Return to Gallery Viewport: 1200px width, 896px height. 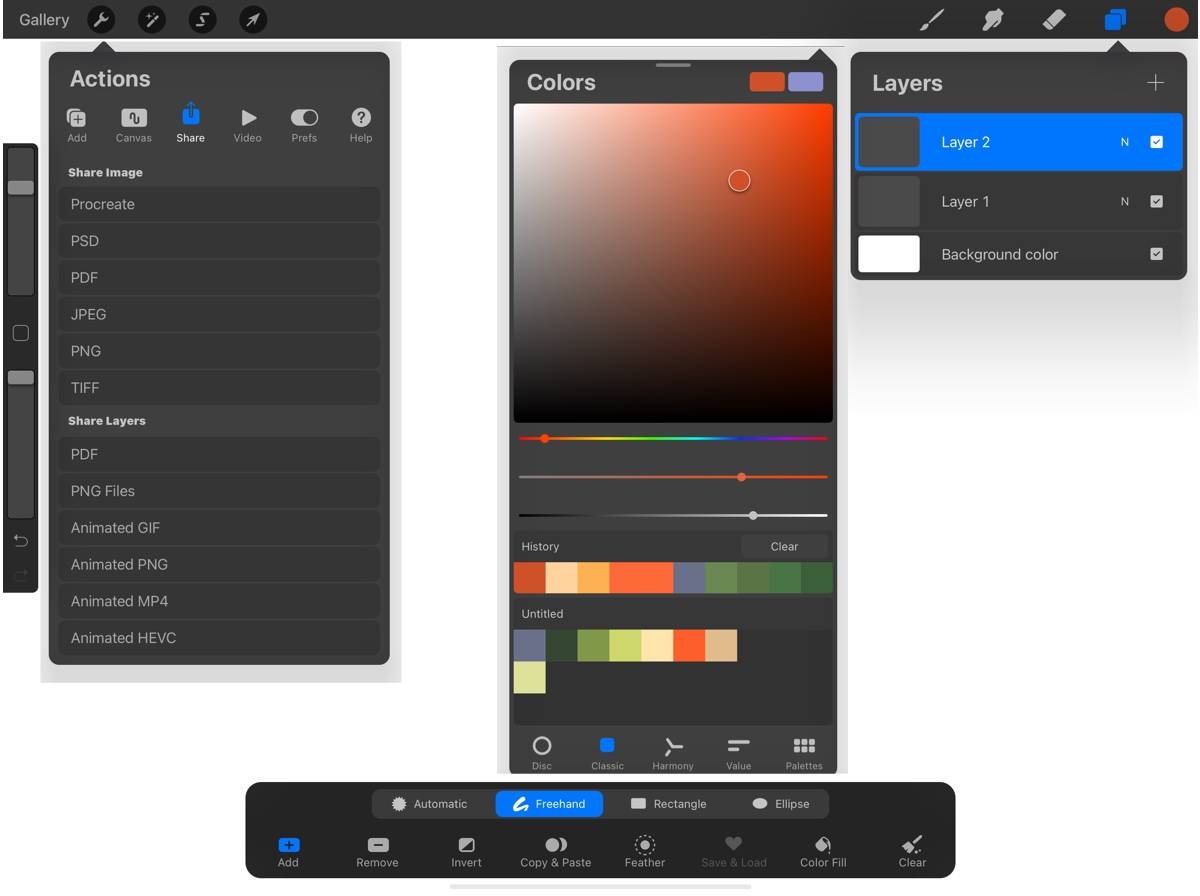pyautogui.click(x=44, y=19)
